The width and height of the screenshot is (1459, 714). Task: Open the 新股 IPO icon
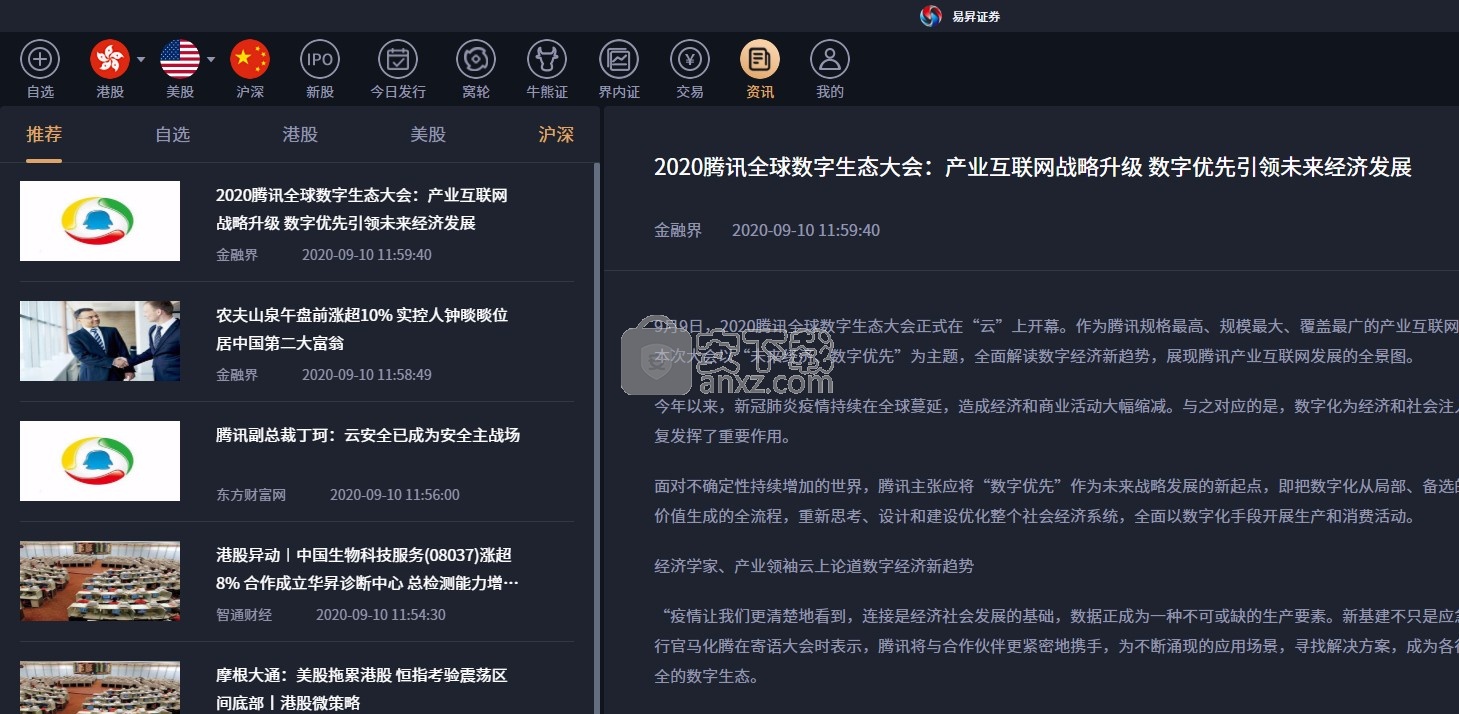click(320, 60)
